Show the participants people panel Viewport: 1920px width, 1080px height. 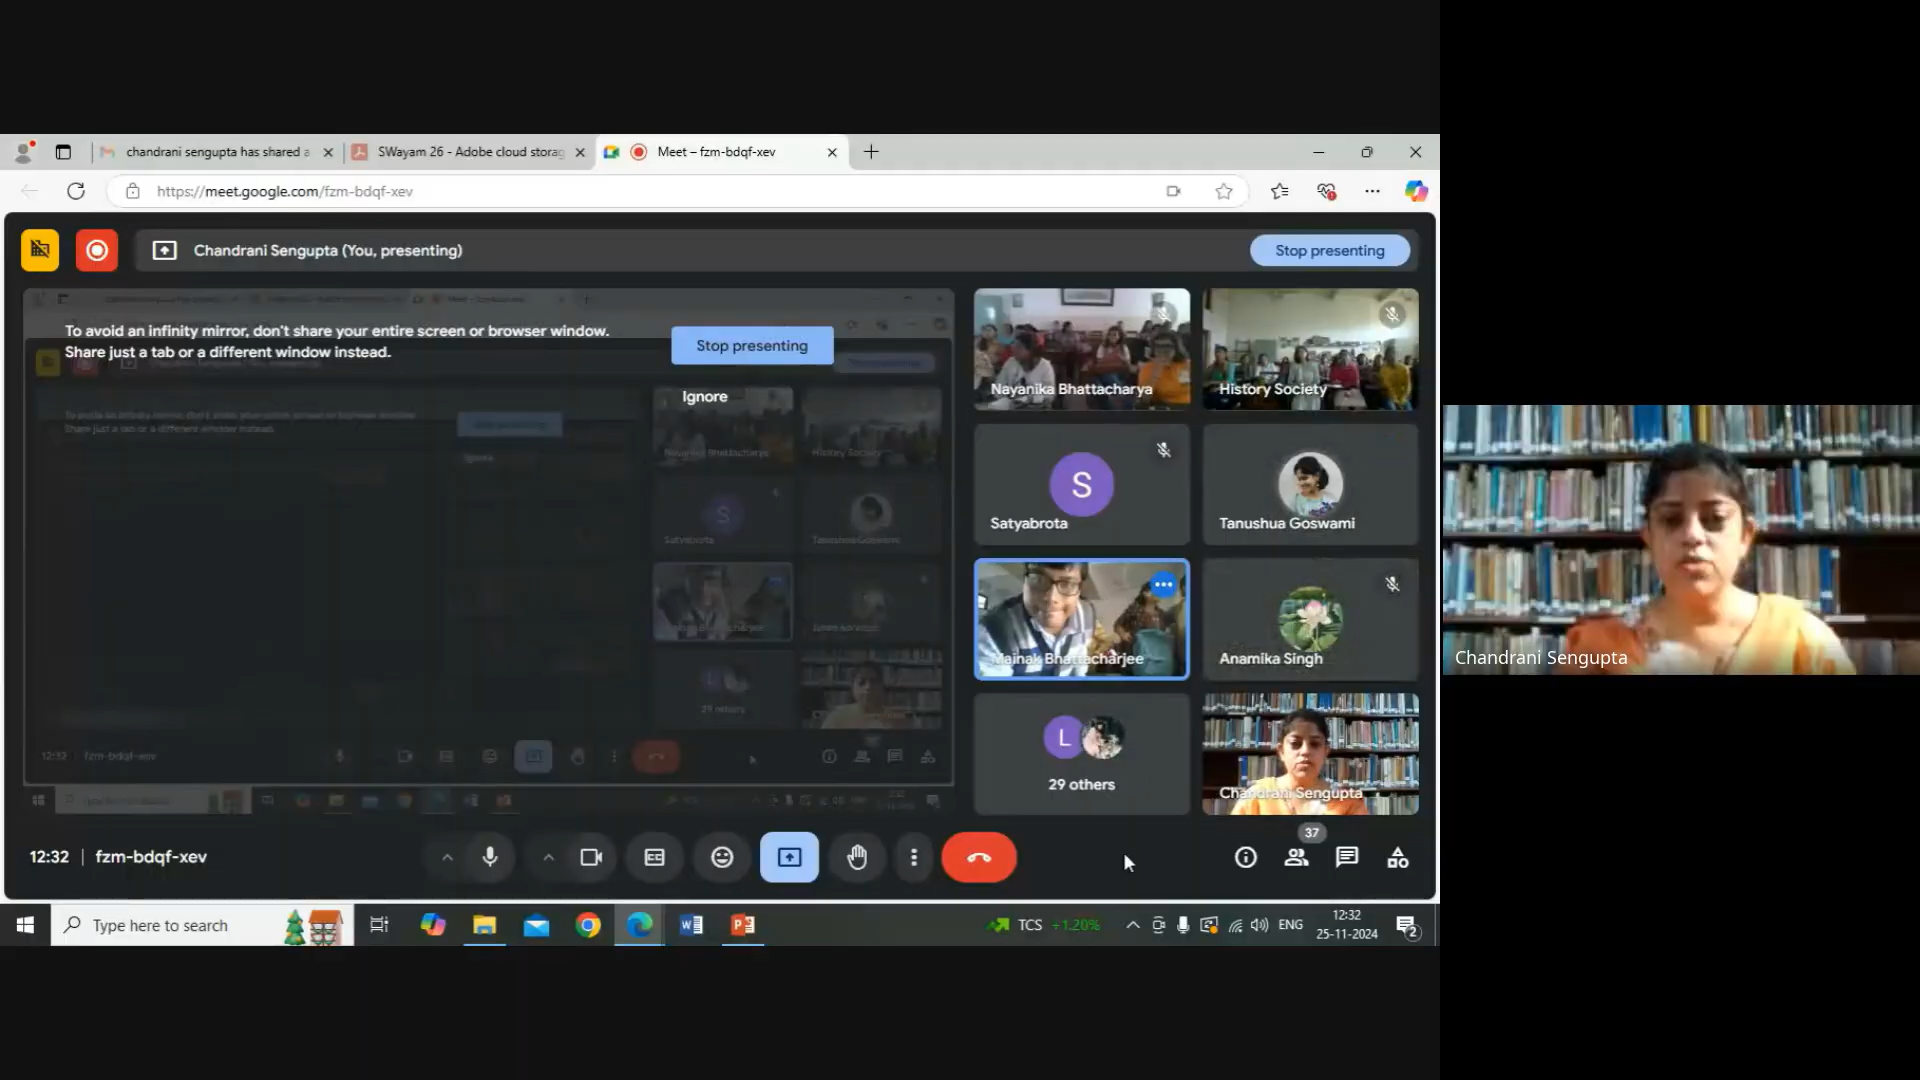pos(1296,858)
